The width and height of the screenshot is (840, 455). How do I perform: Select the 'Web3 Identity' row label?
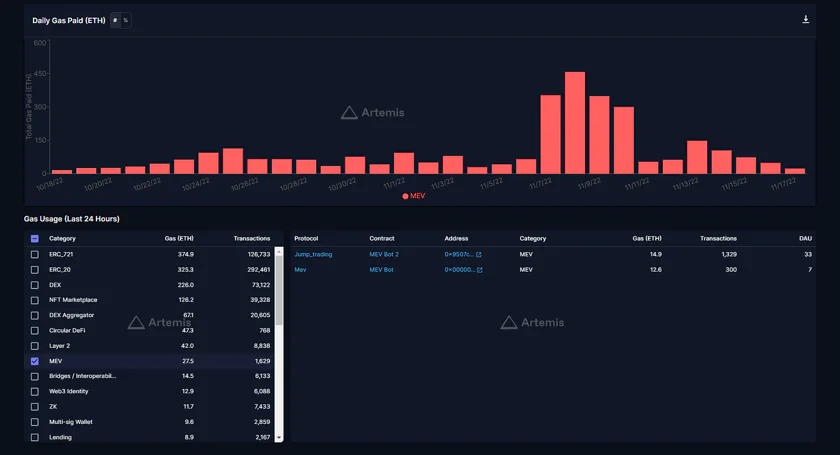pos(69,392)
